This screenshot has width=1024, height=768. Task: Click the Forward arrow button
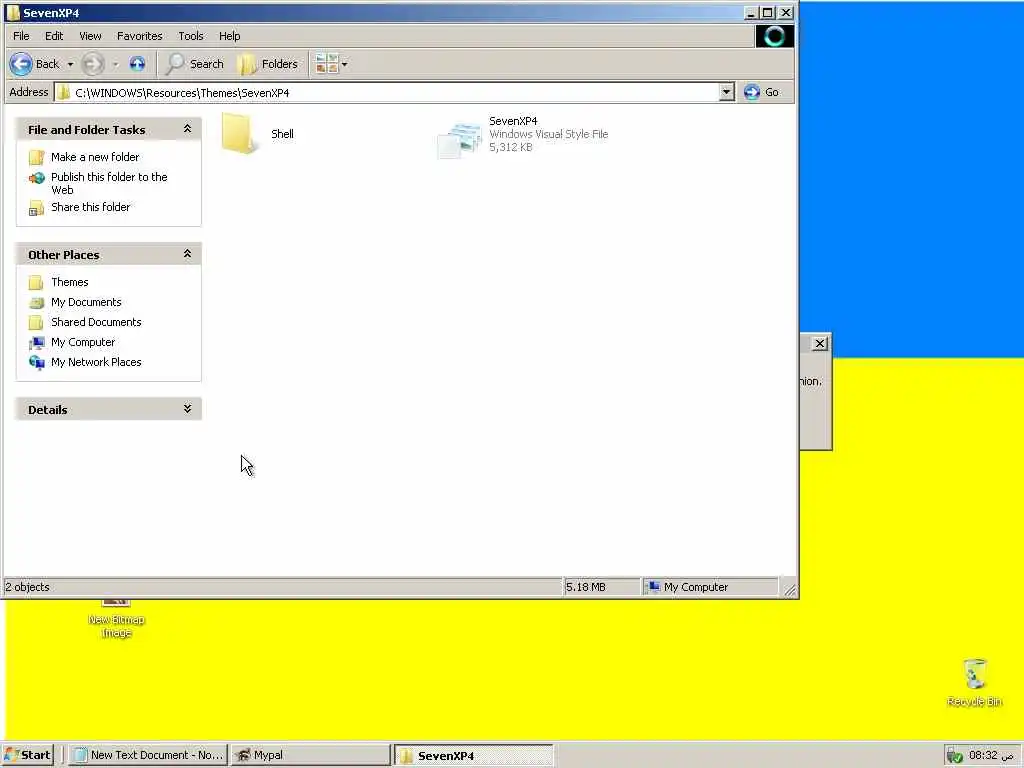pyautogui.click(x=93, y=64)
